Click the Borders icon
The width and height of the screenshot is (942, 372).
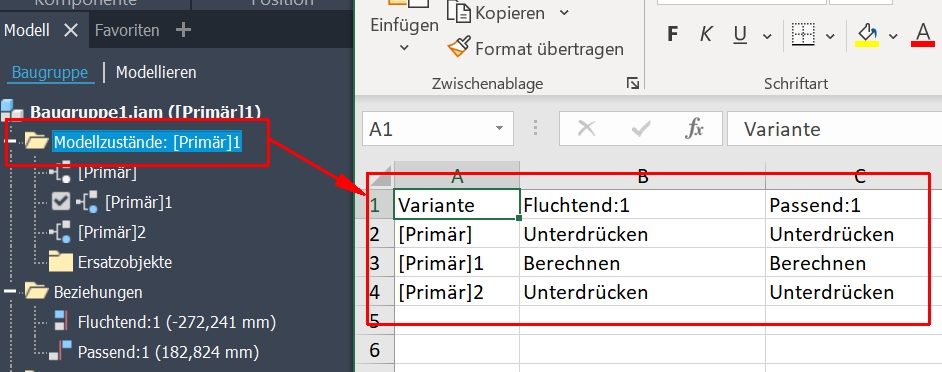[803, 35]
